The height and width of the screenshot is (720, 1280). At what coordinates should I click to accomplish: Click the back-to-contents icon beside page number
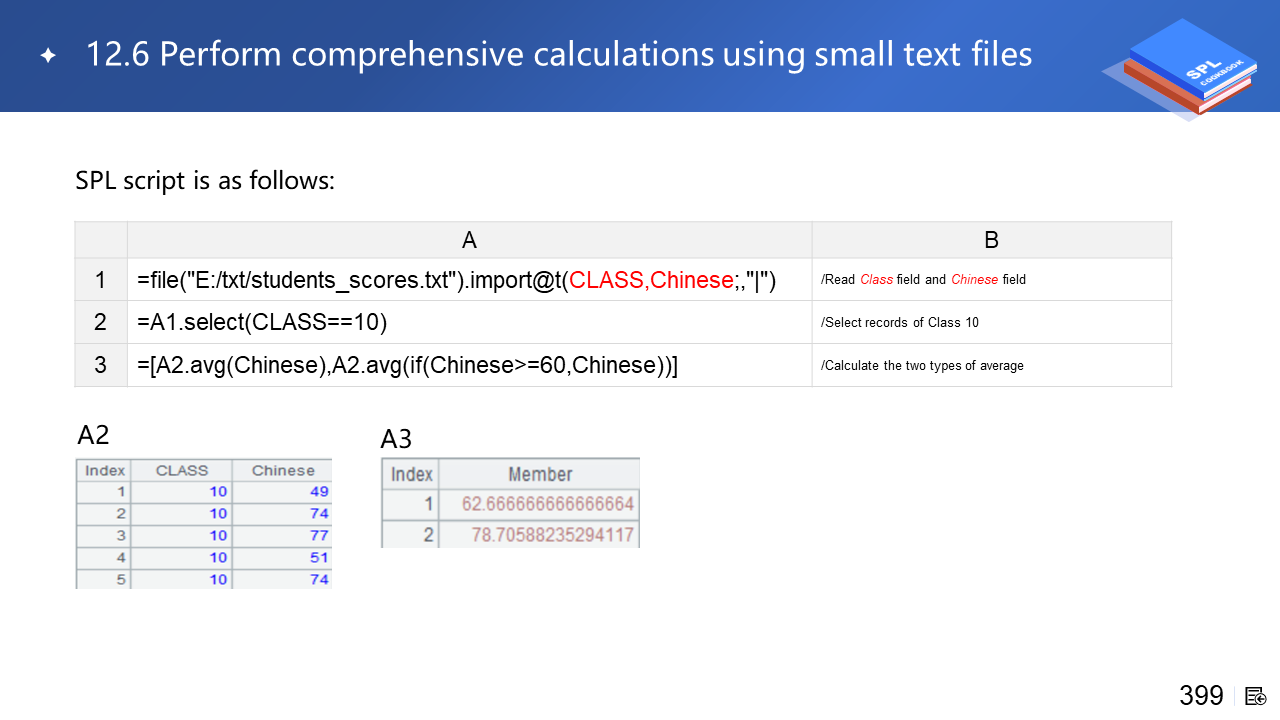coord(1256,696)
